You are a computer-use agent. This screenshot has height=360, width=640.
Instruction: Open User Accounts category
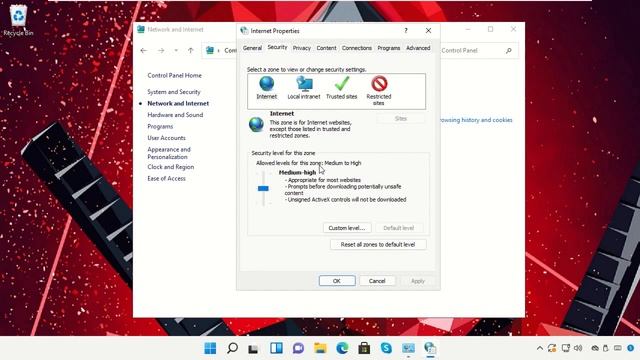coord(166,138)
